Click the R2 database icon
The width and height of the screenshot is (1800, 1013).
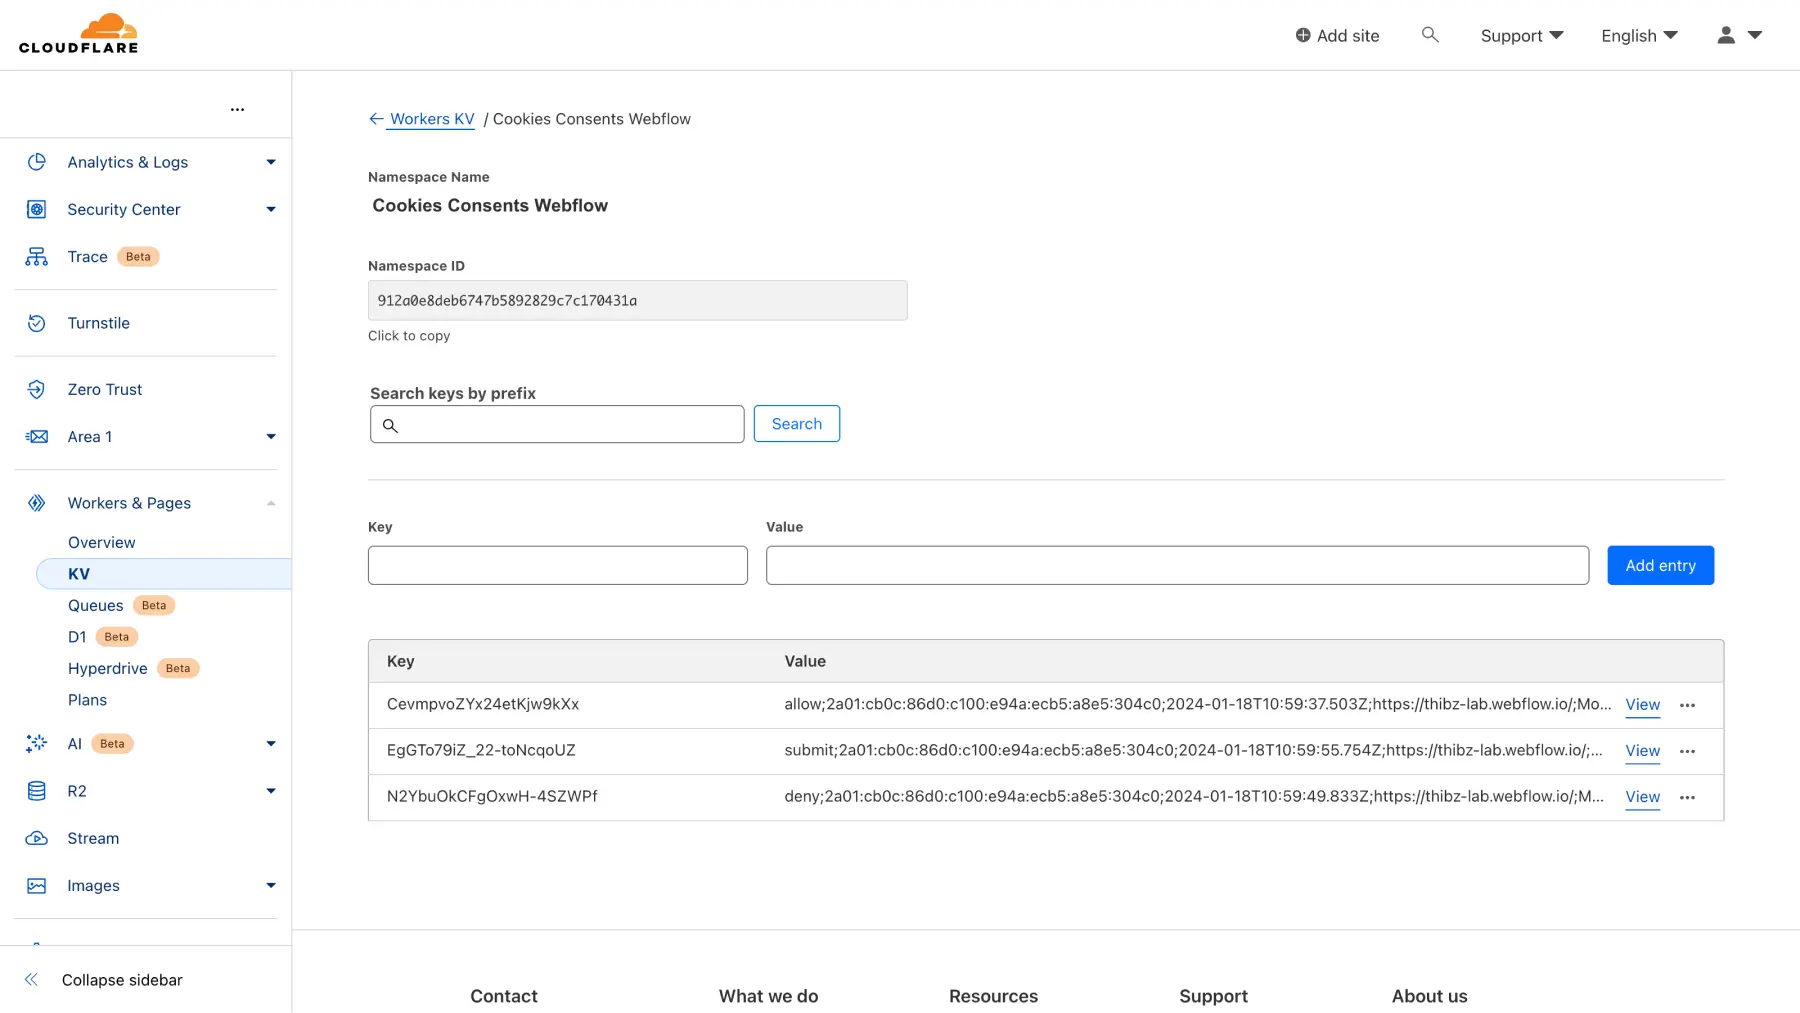(x=37, y=791)
